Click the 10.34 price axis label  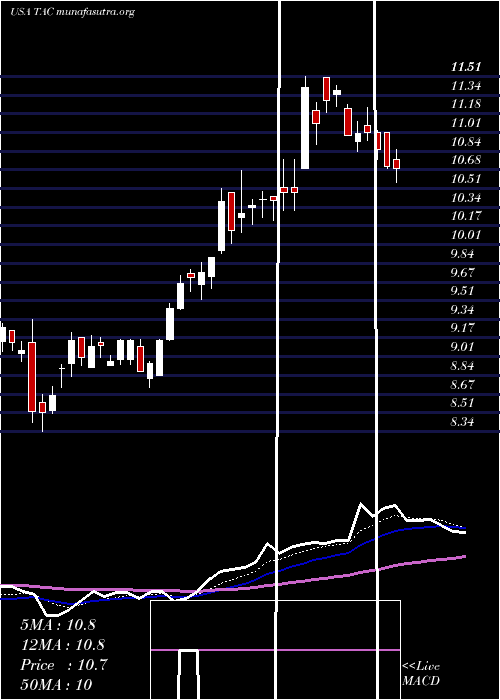coord(466,198)
